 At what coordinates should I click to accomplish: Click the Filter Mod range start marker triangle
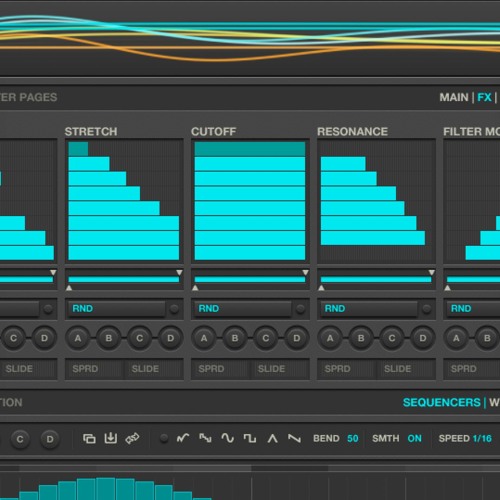(448, 288)
